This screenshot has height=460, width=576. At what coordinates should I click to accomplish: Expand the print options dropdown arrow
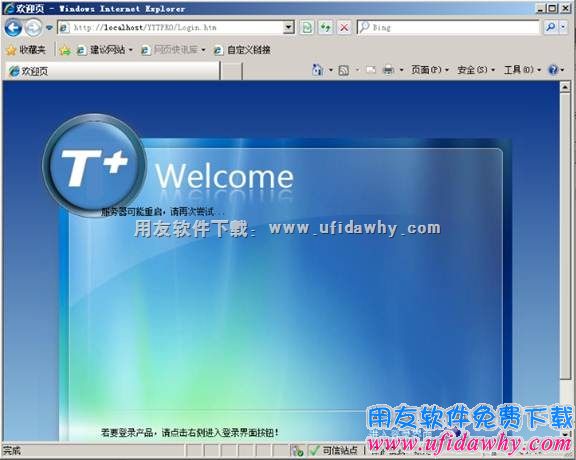pyautogui.click(x=402, y=70)
